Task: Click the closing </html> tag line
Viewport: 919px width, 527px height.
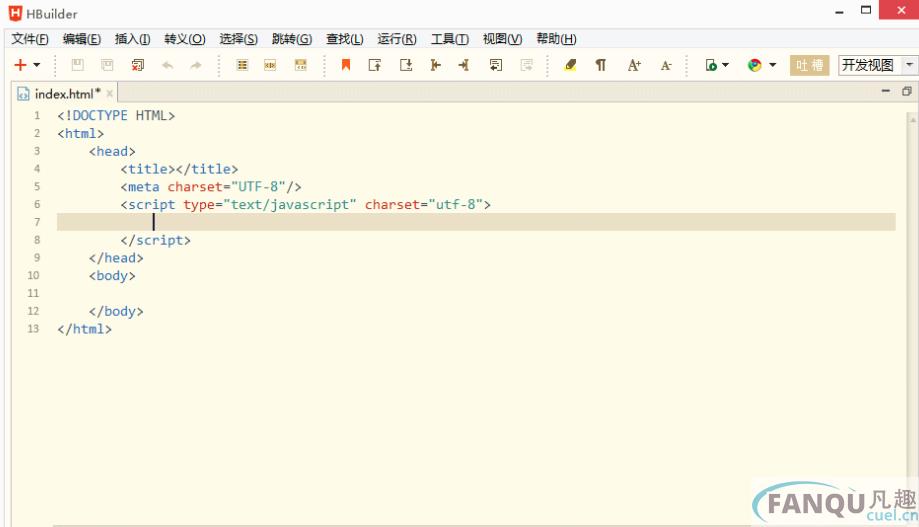Action: tap(84, 328)
